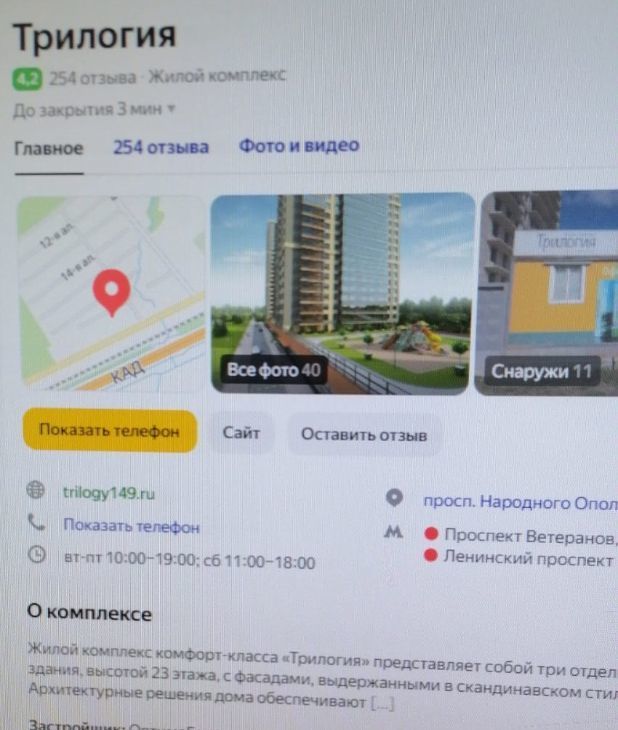Click the green 4.2 rating badge
The width and height of the screenshot is (618, 730).
27,79
